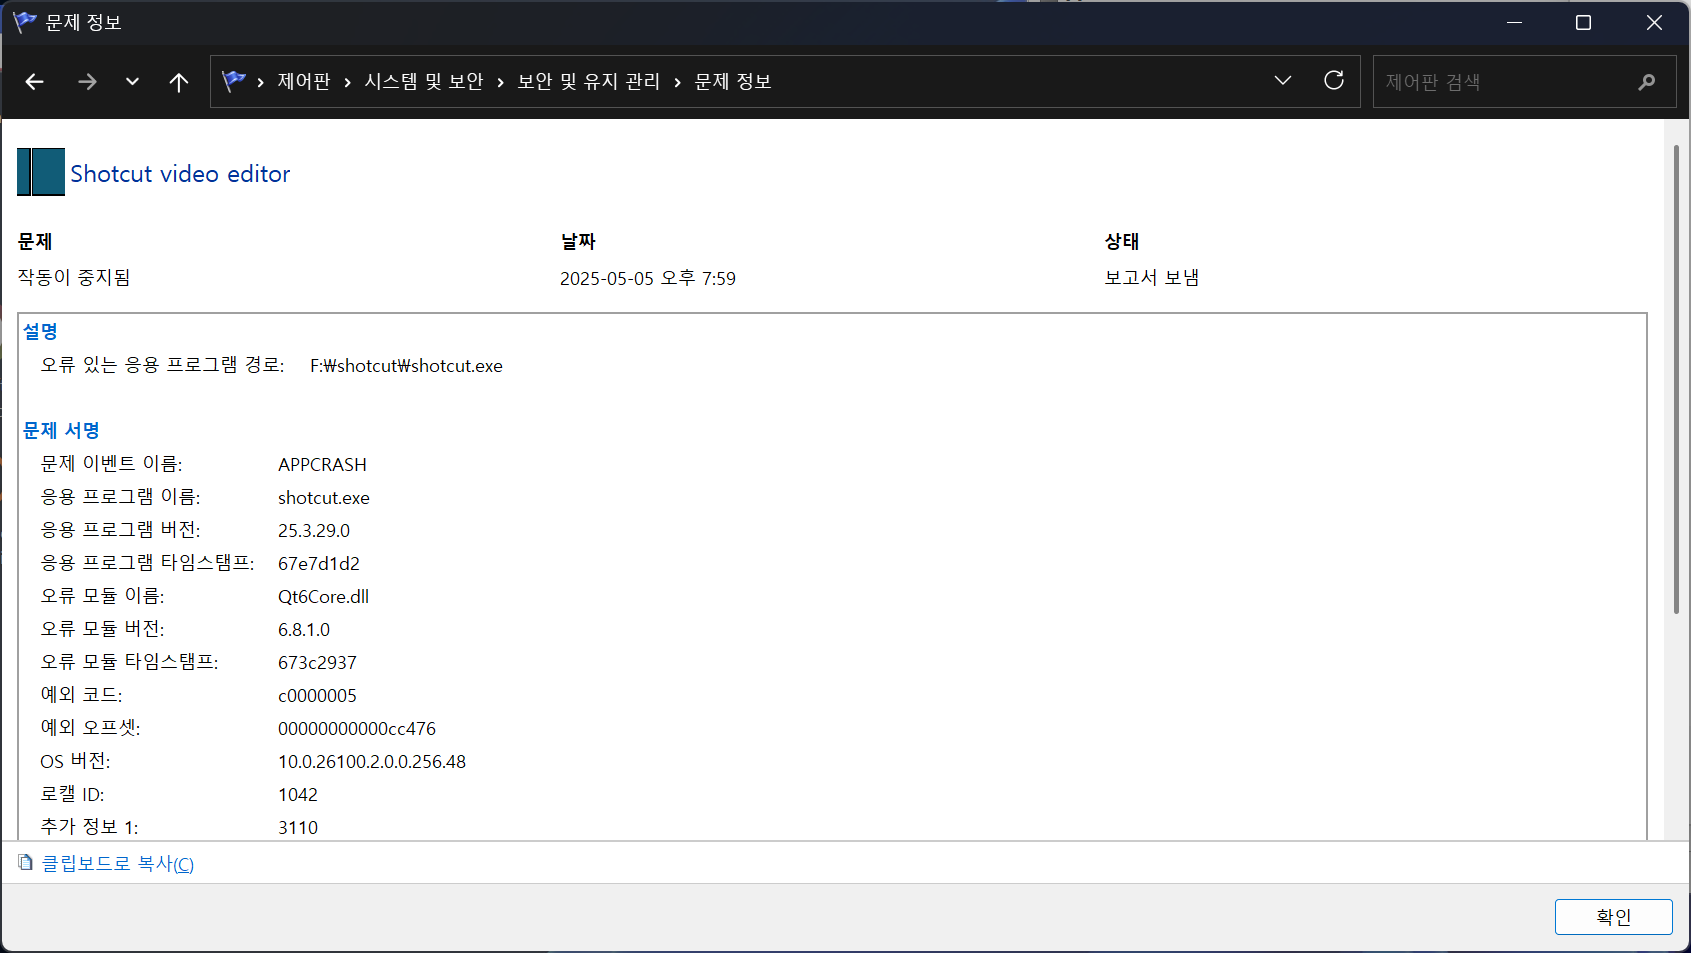Click the 설명 section heading
The image size is (1691, 953).
[x=40, y=331]
